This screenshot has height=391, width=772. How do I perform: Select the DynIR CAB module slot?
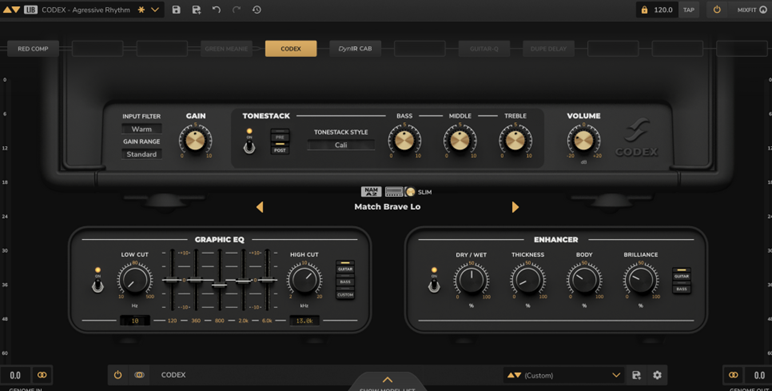click(355, 49)
